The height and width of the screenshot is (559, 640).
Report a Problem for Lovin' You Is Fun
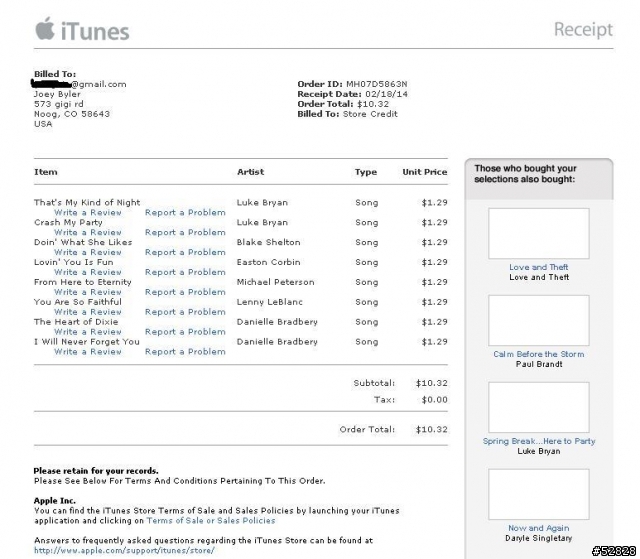(x=185, y=272)
